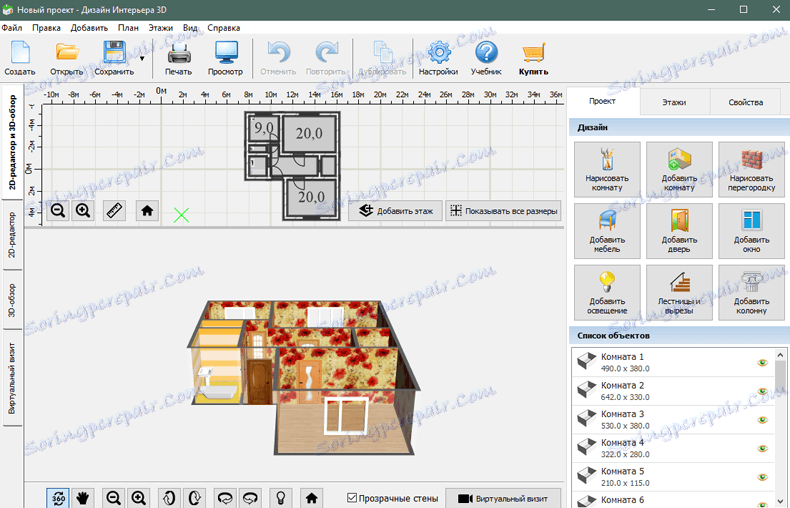Click the ruler measurement tool icon
The image size is (790, 508).
[114, 211]
